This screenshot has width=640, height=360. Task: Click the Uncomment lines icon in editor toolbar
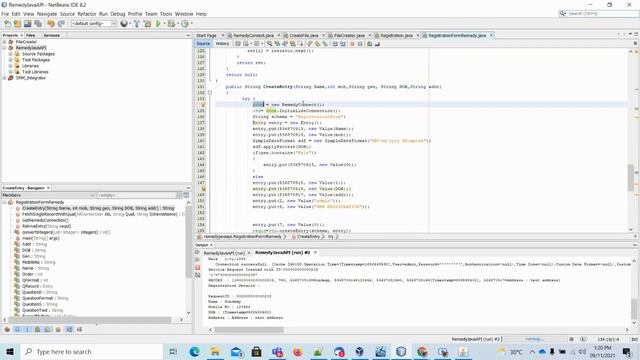(377, 44)
